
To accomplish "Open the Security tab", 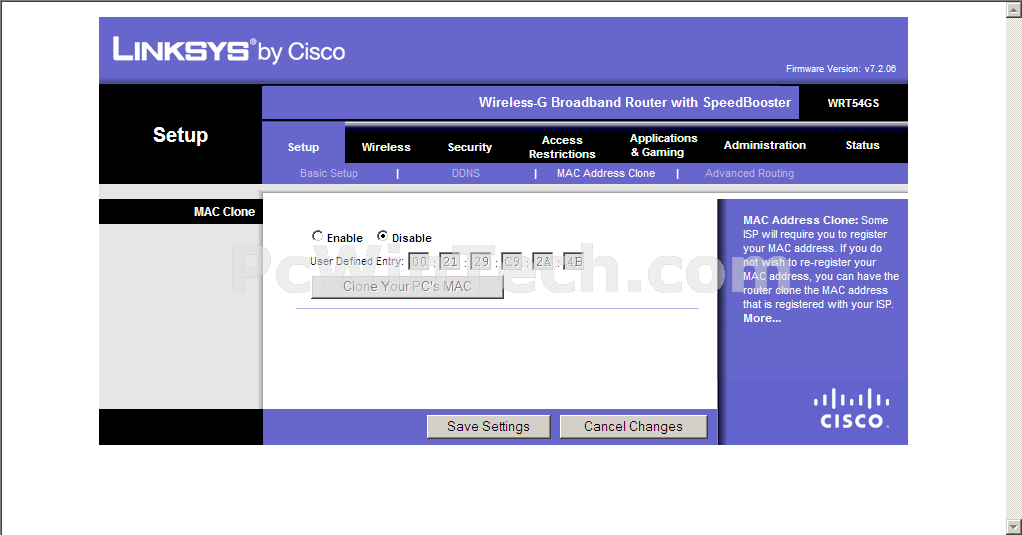I will (x=469, y=147).
